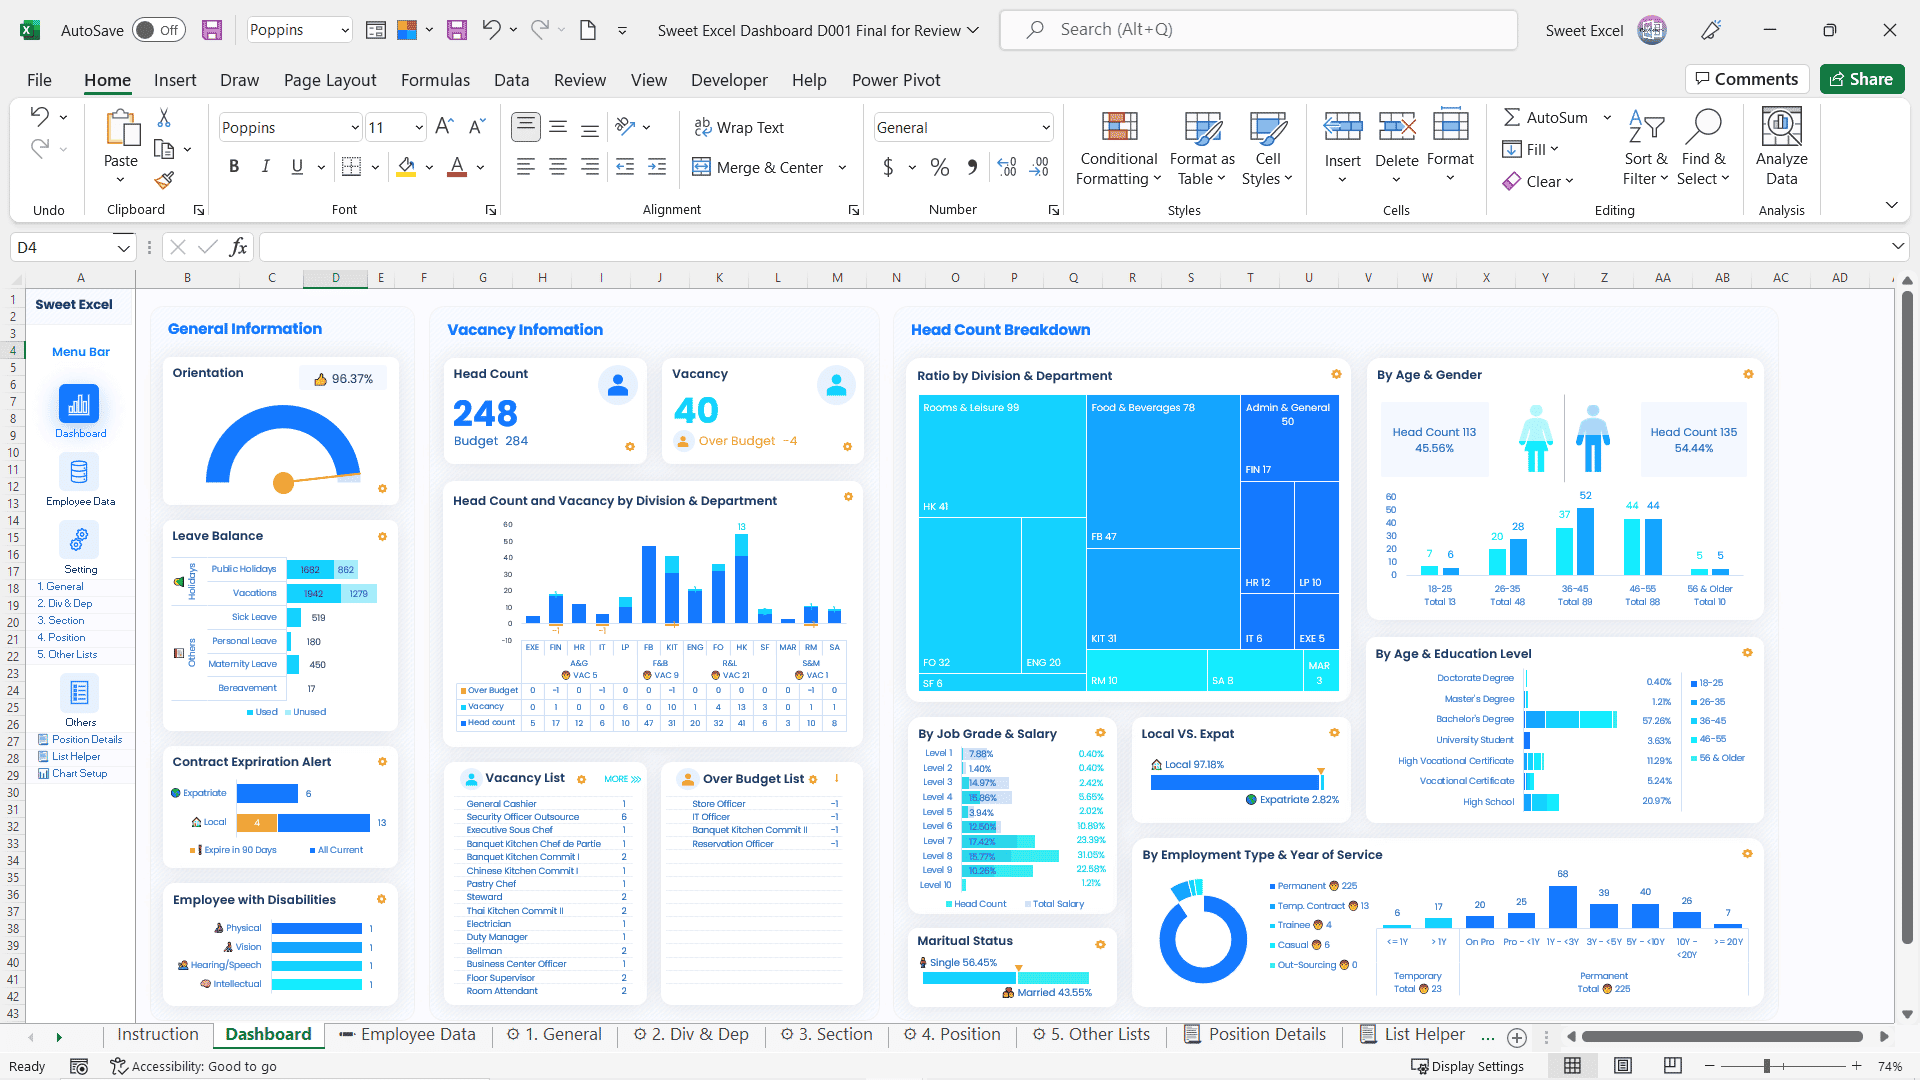The image size is (1920, 1080).
Task: Open the Page Layout ribbon tab
Action: click(x=330, y=80)
